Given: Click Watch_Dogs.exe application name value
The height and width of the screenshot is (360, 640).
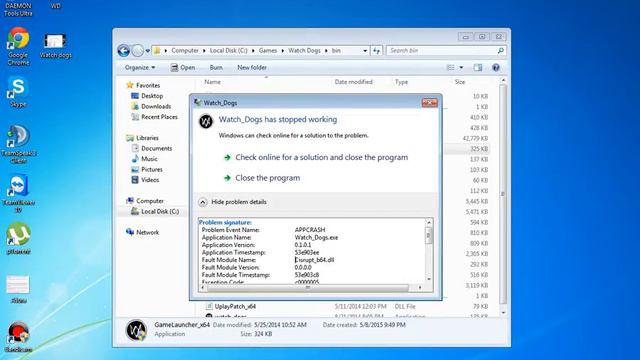Looking at the screenshot, I should 316,238.
